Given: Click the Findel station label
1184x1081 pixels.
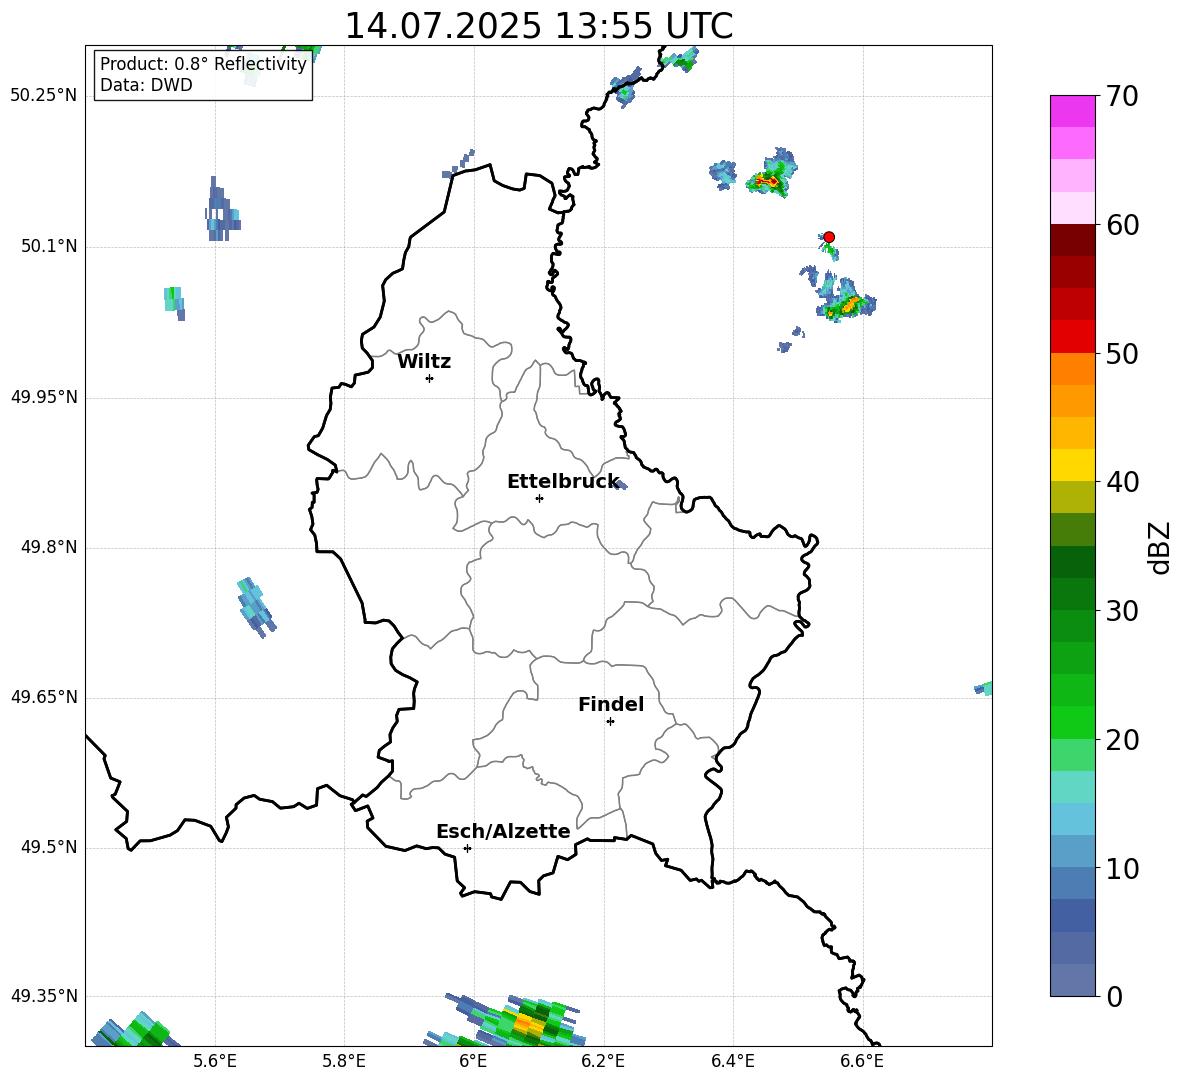Looking at the screenshot, I should (611, 704).
